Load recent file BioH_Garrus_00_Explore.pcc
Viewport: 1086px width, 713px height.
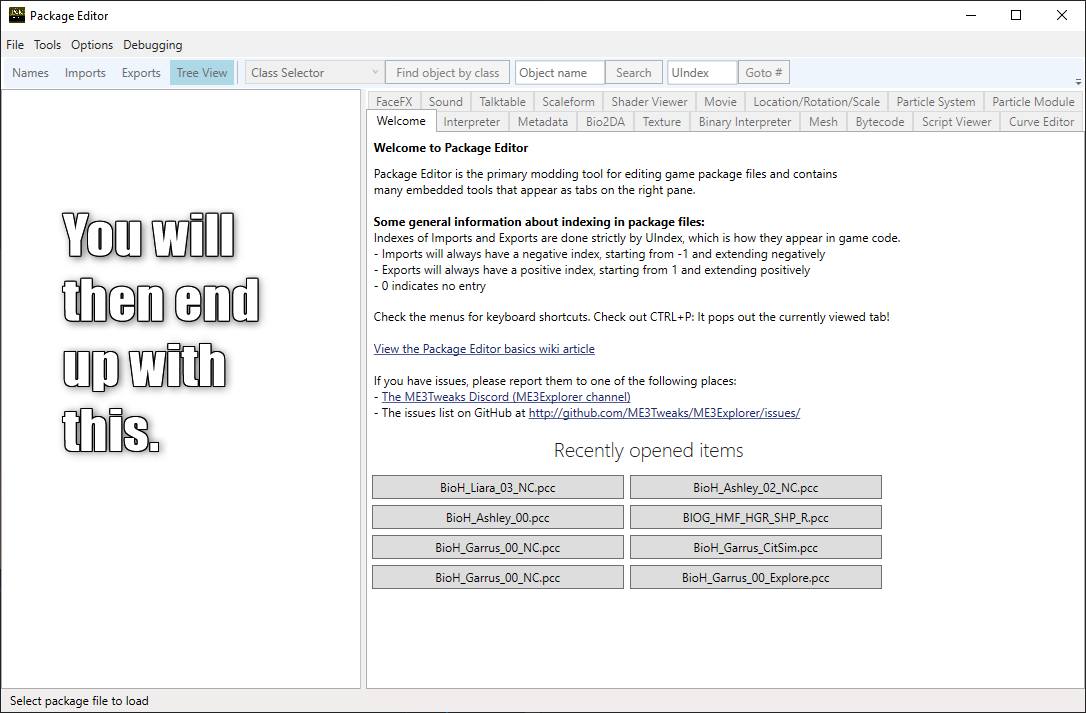click(x=756, y=577)
